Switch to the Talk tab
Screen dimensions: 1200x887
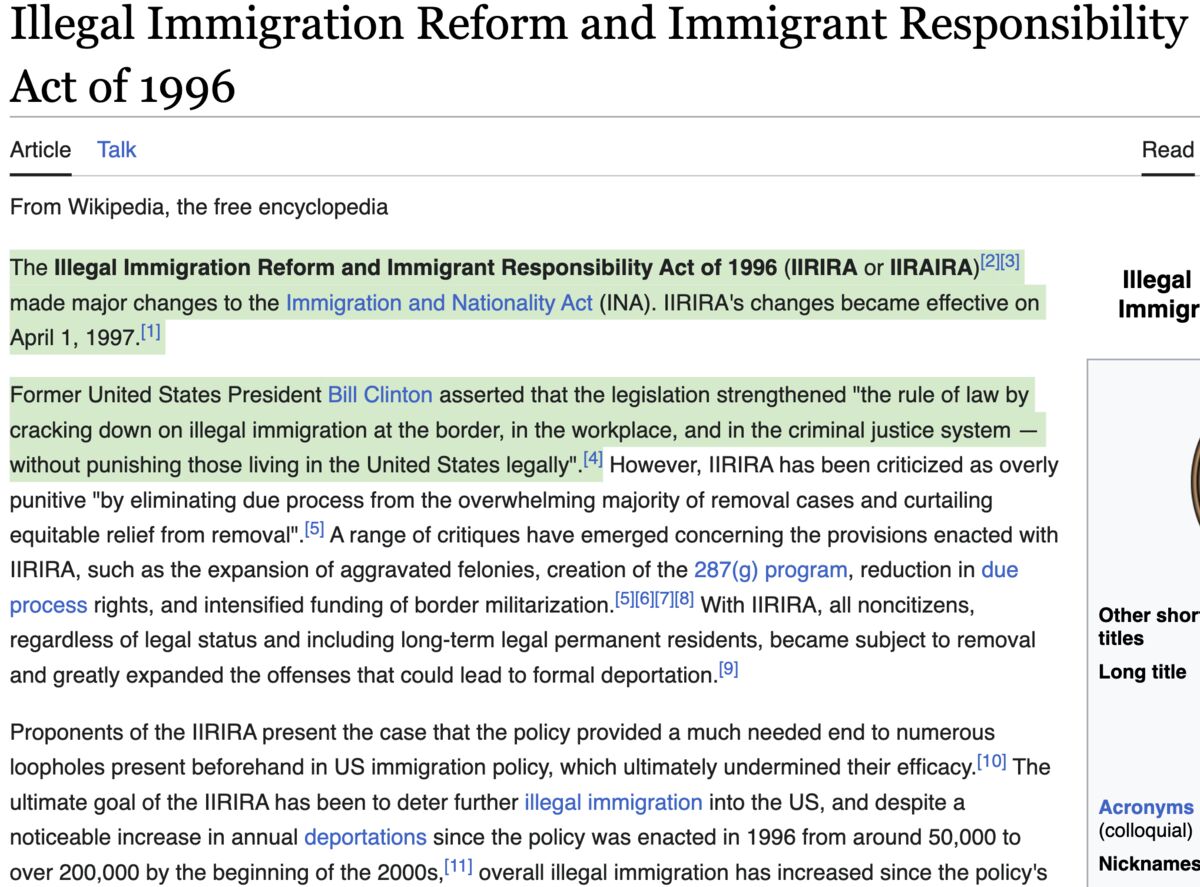click(116, 148)
